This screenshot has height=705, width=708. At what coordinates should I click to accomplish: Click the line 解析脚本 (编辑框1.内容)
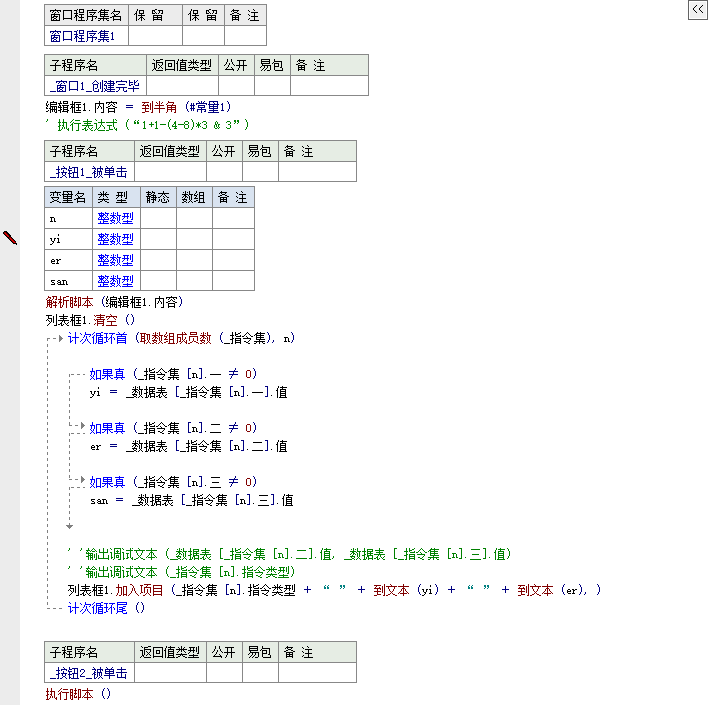click(114, 302)
